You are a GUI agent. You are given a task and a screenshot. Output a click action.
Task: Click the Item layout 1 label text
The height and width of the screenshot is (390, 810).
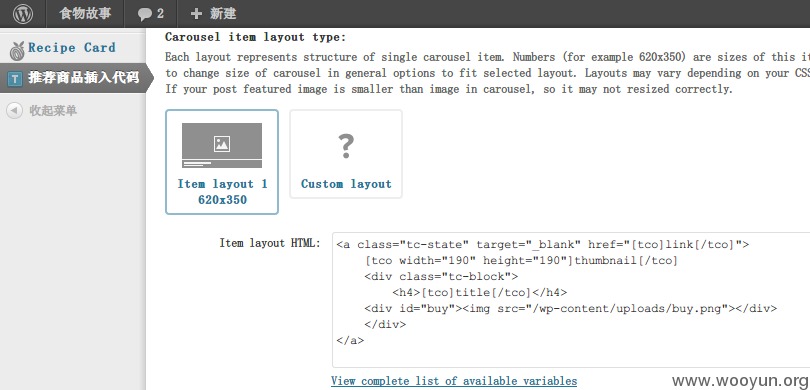click(222, 184)
